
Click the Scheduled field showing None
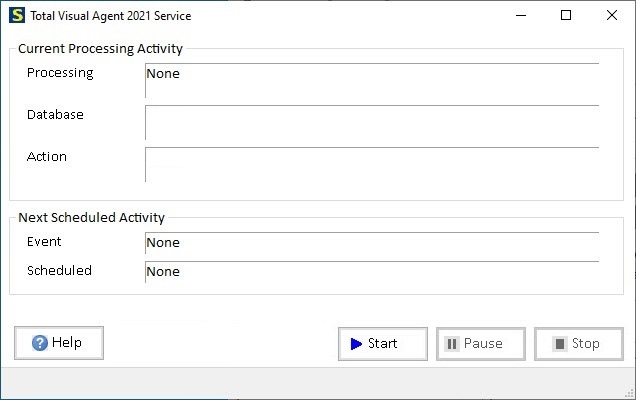coord(371,272)
